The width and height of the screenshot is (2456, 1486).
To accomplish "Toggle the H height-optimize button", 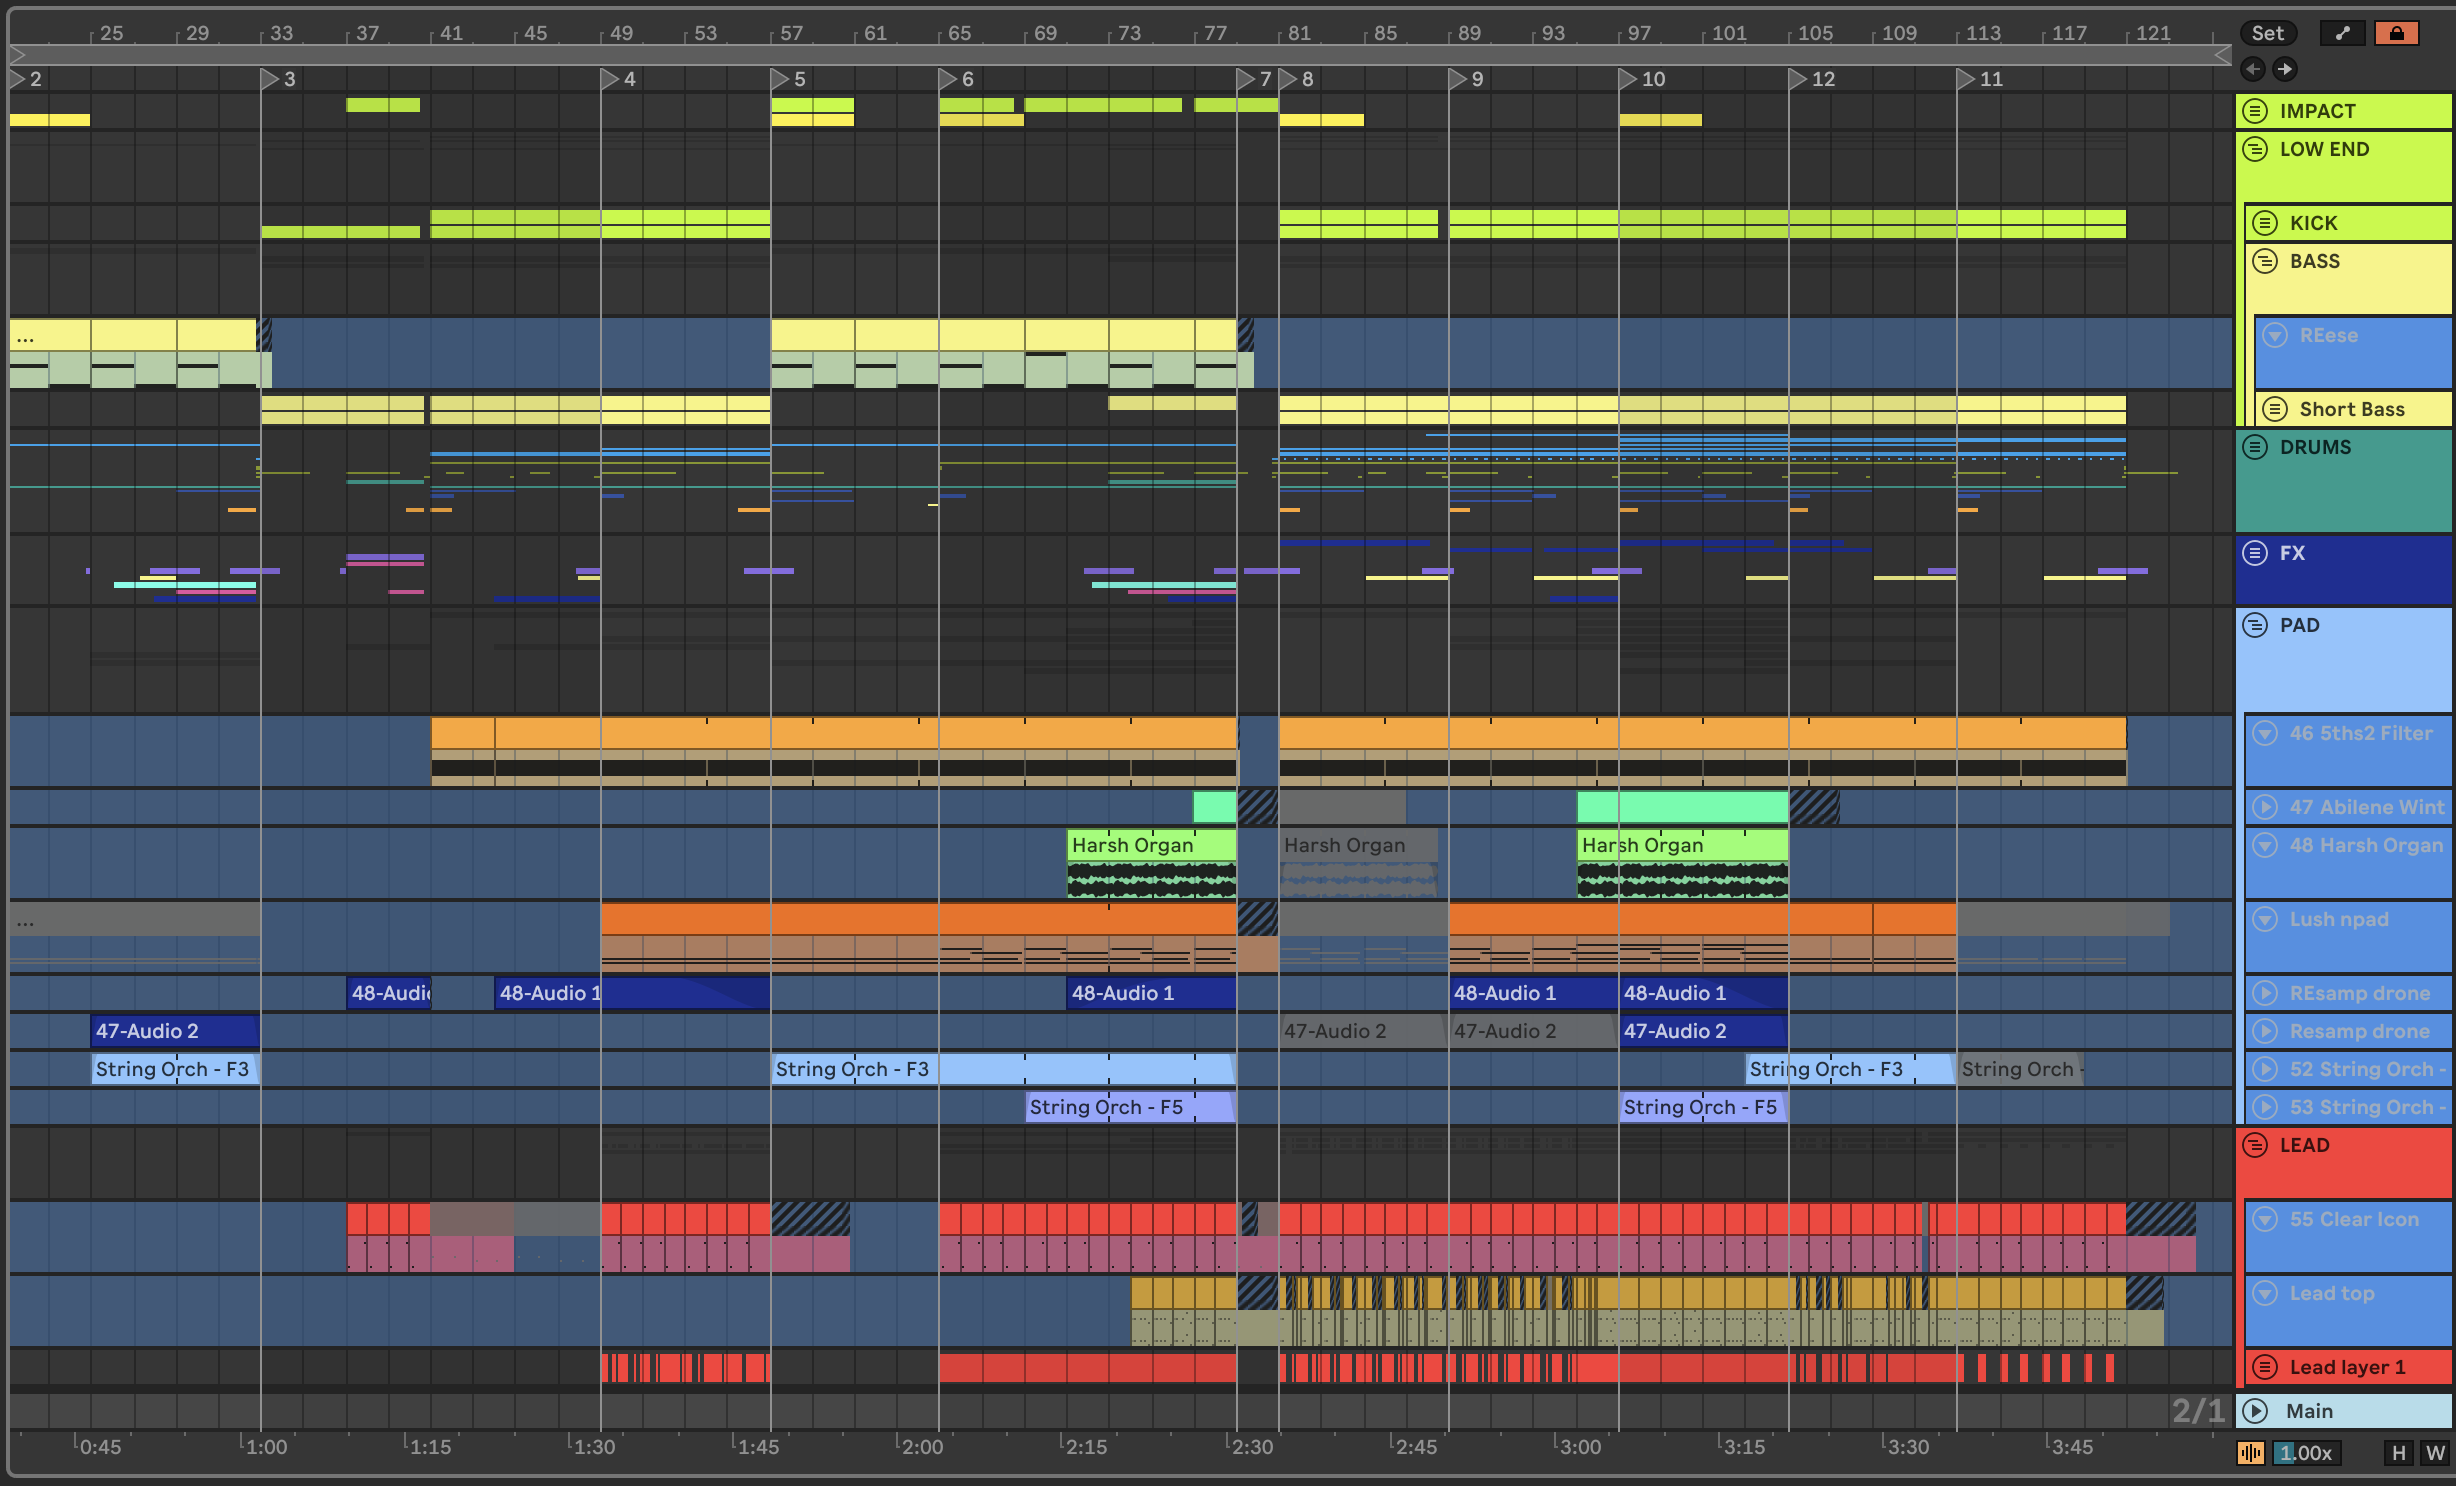I will [x=2398, y=1453].
